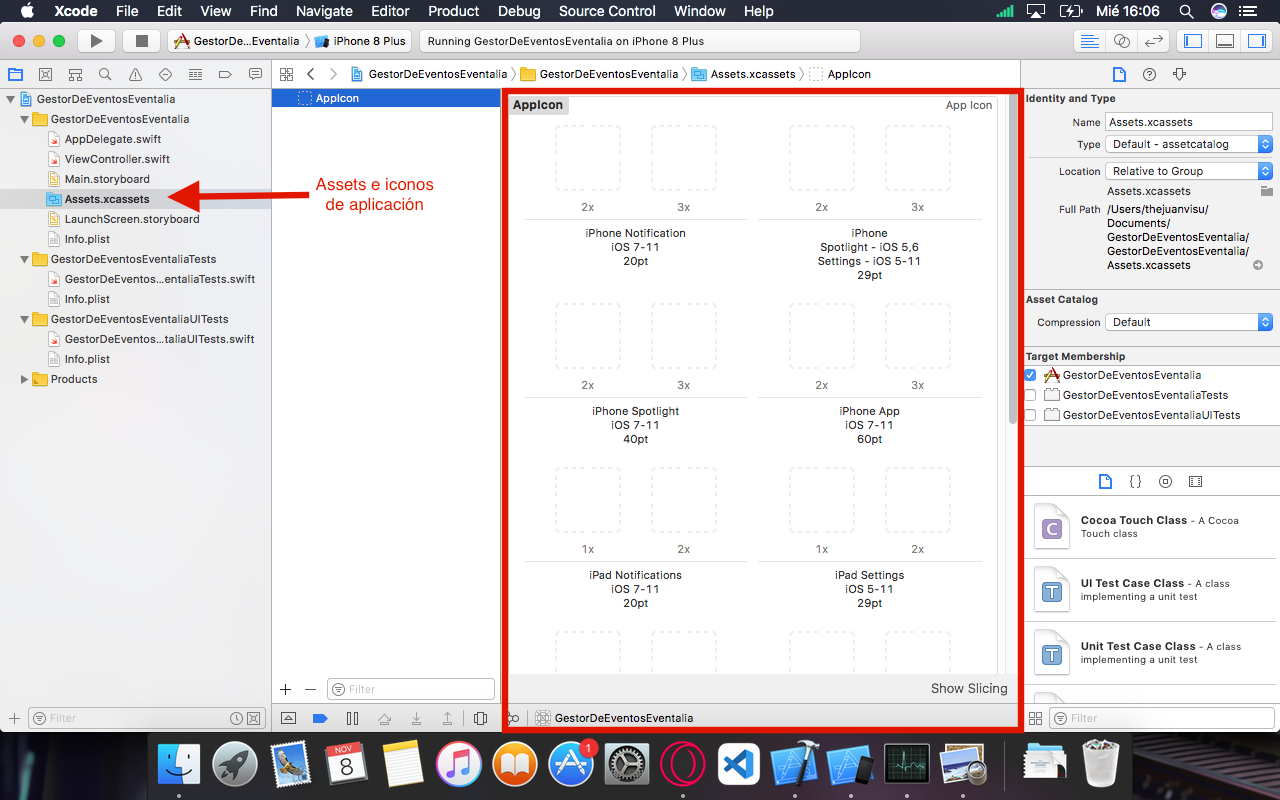The width and height of the screenshot is (1280, 800).
Task: Enable GestorDeEventosEventaliaUITests target membership
Action: (x=1030, y=415)
